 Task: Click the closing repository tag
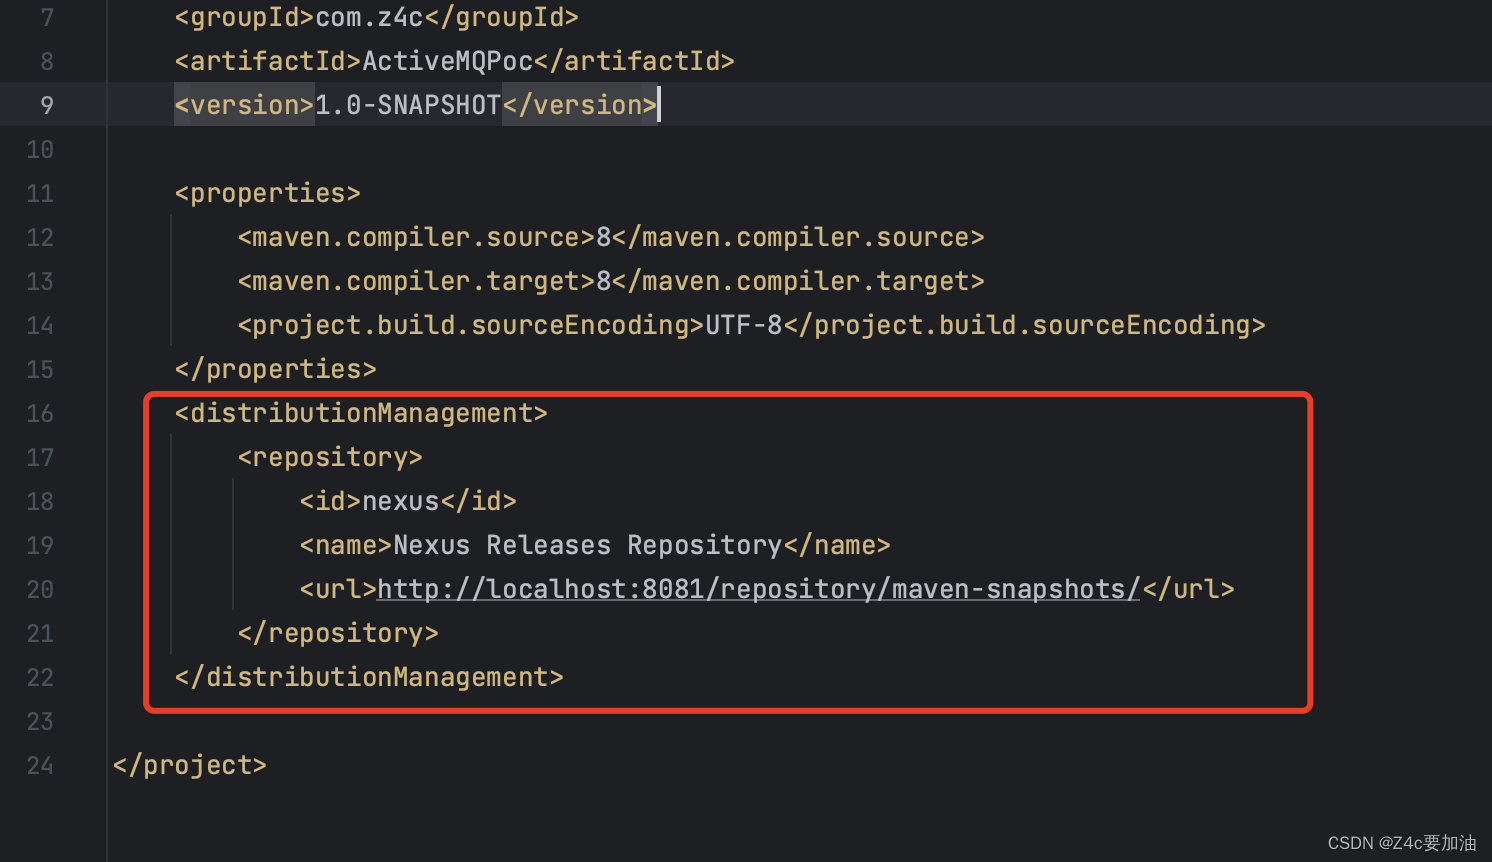(x=338, y=633)
